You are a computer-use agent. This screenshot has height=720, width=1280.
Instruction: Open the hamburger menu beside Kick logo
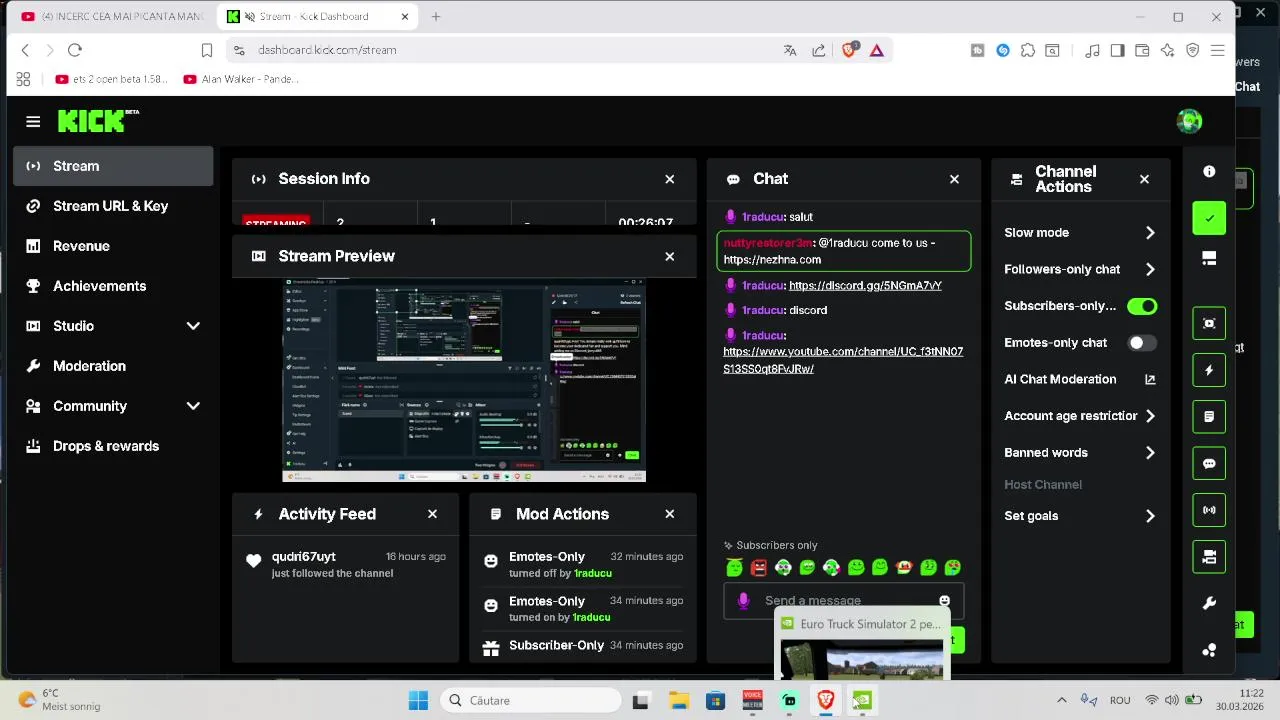[33, 122]
